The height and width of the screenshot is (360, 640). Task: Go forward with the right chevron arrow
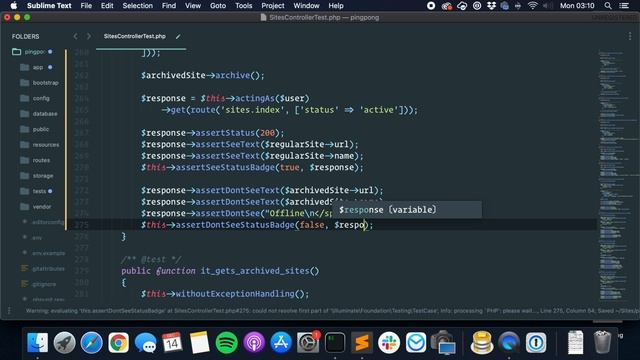pyautogui.click(x=89, y=36)
